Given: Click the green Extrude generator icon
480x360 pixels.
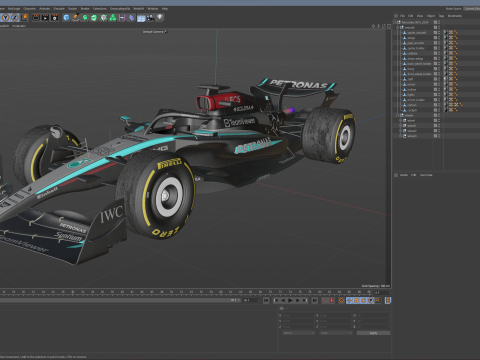Looking at the screenshot, I should coord(94,17).
